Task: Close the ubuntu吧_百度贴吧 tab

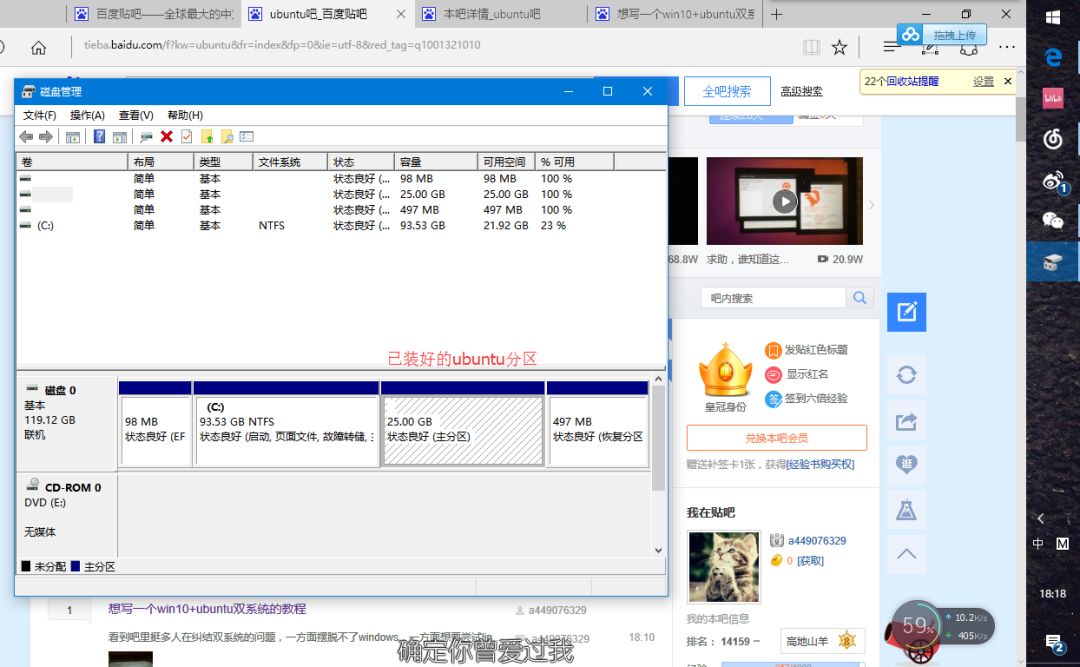Action: (x=401, y=14)
